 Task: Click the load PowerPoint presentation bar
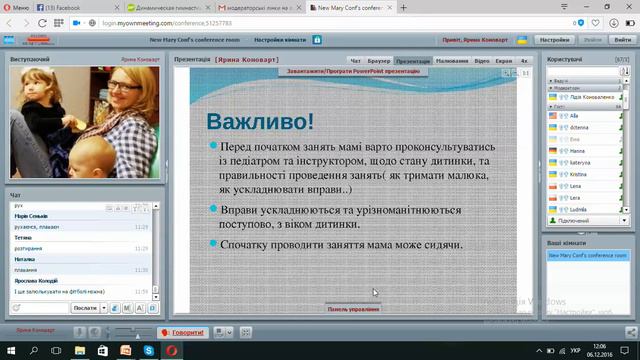[x=353, y=71]
